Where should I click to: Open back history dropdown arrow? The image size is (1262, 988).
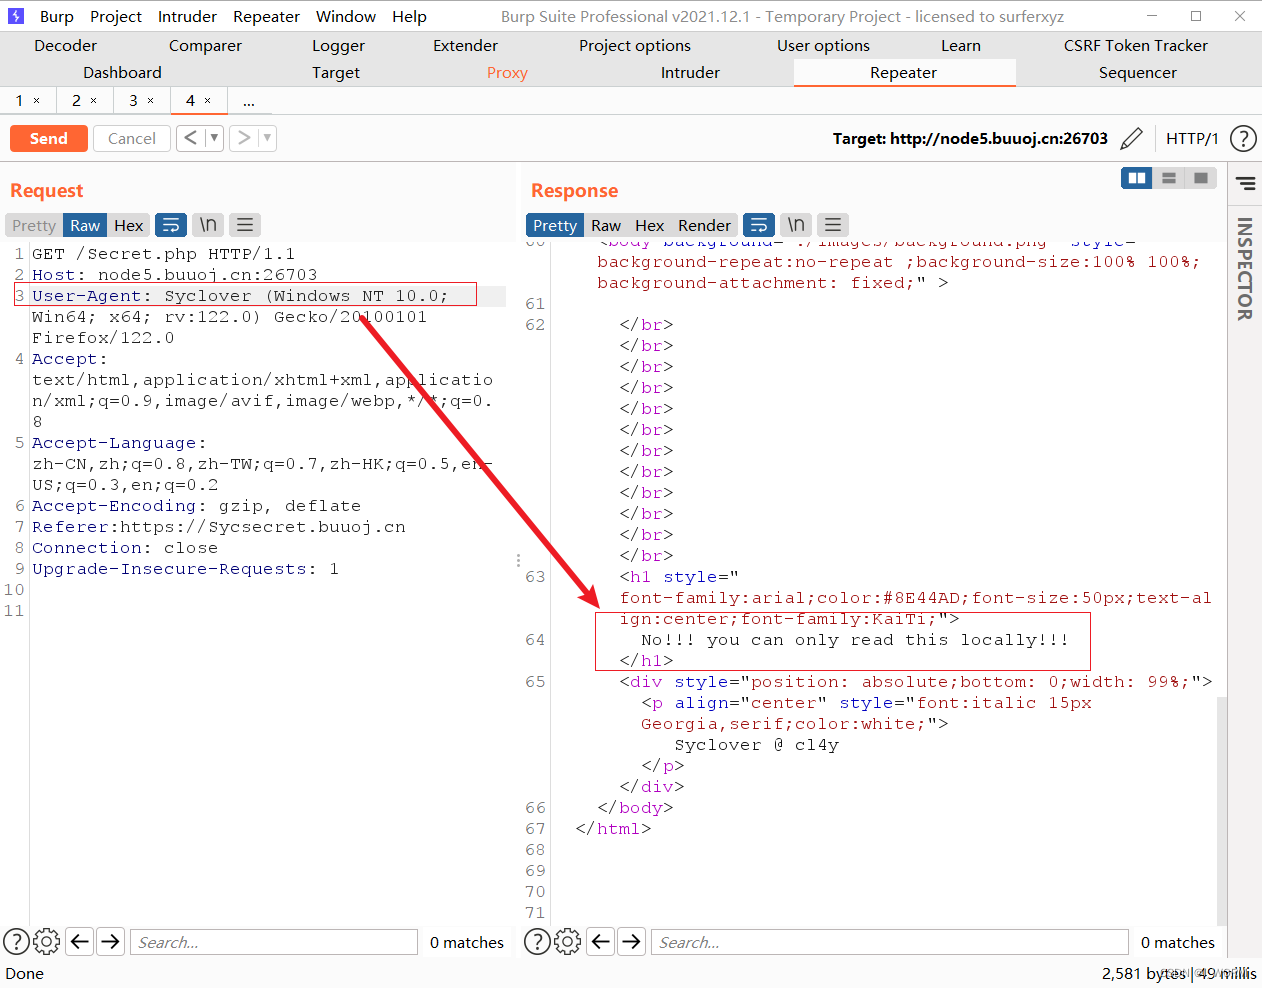(214, 138)
